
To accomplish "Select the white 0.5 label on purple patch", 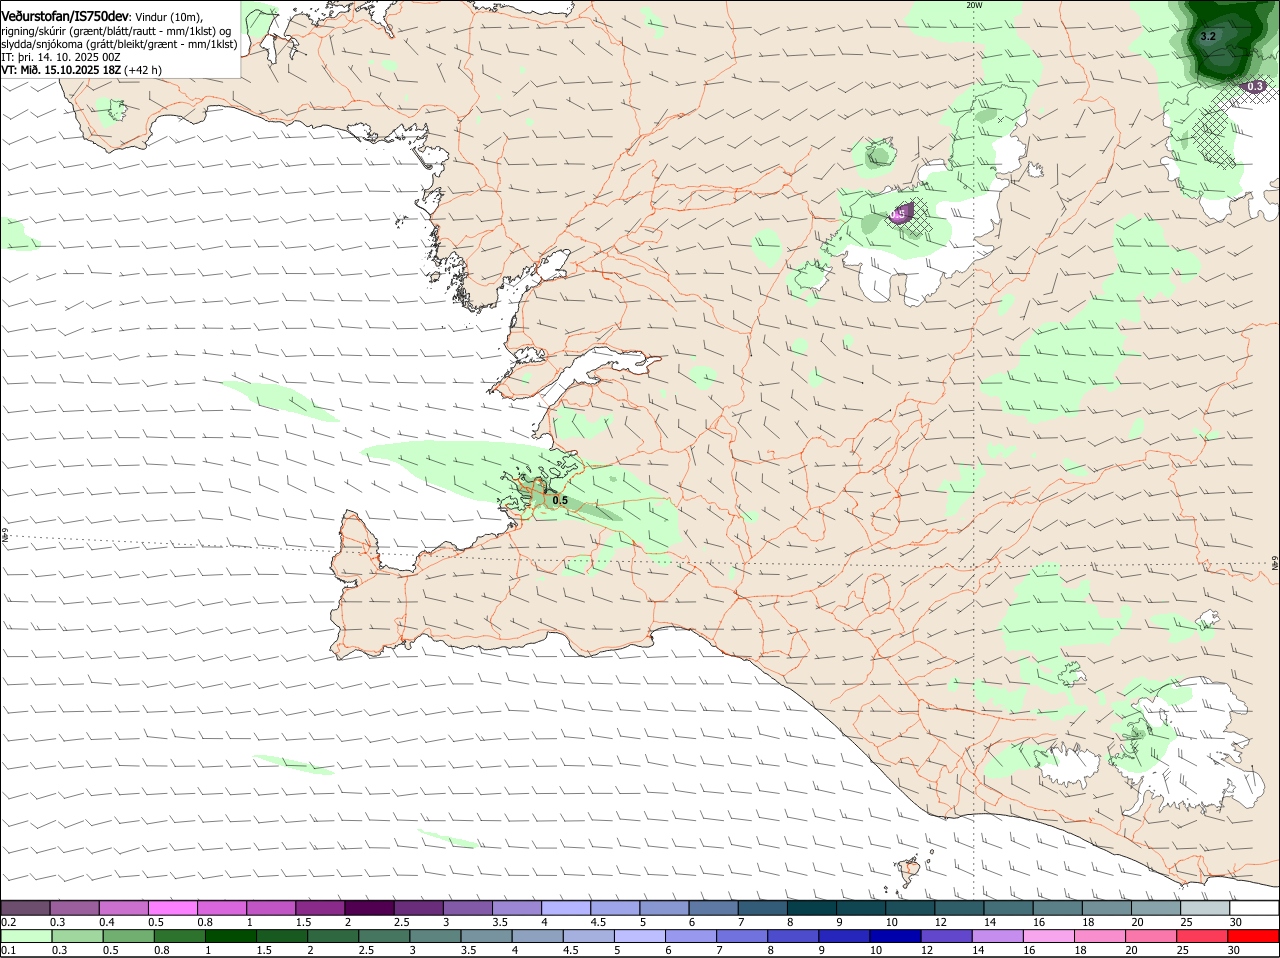I will click(898, 214).
